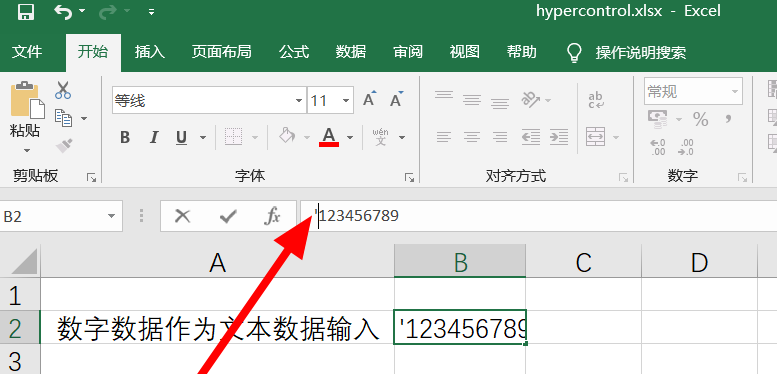The width and height of the screenshot is (777, 374).
Task: Open the 公式 tab
Action: click(294, 52)
